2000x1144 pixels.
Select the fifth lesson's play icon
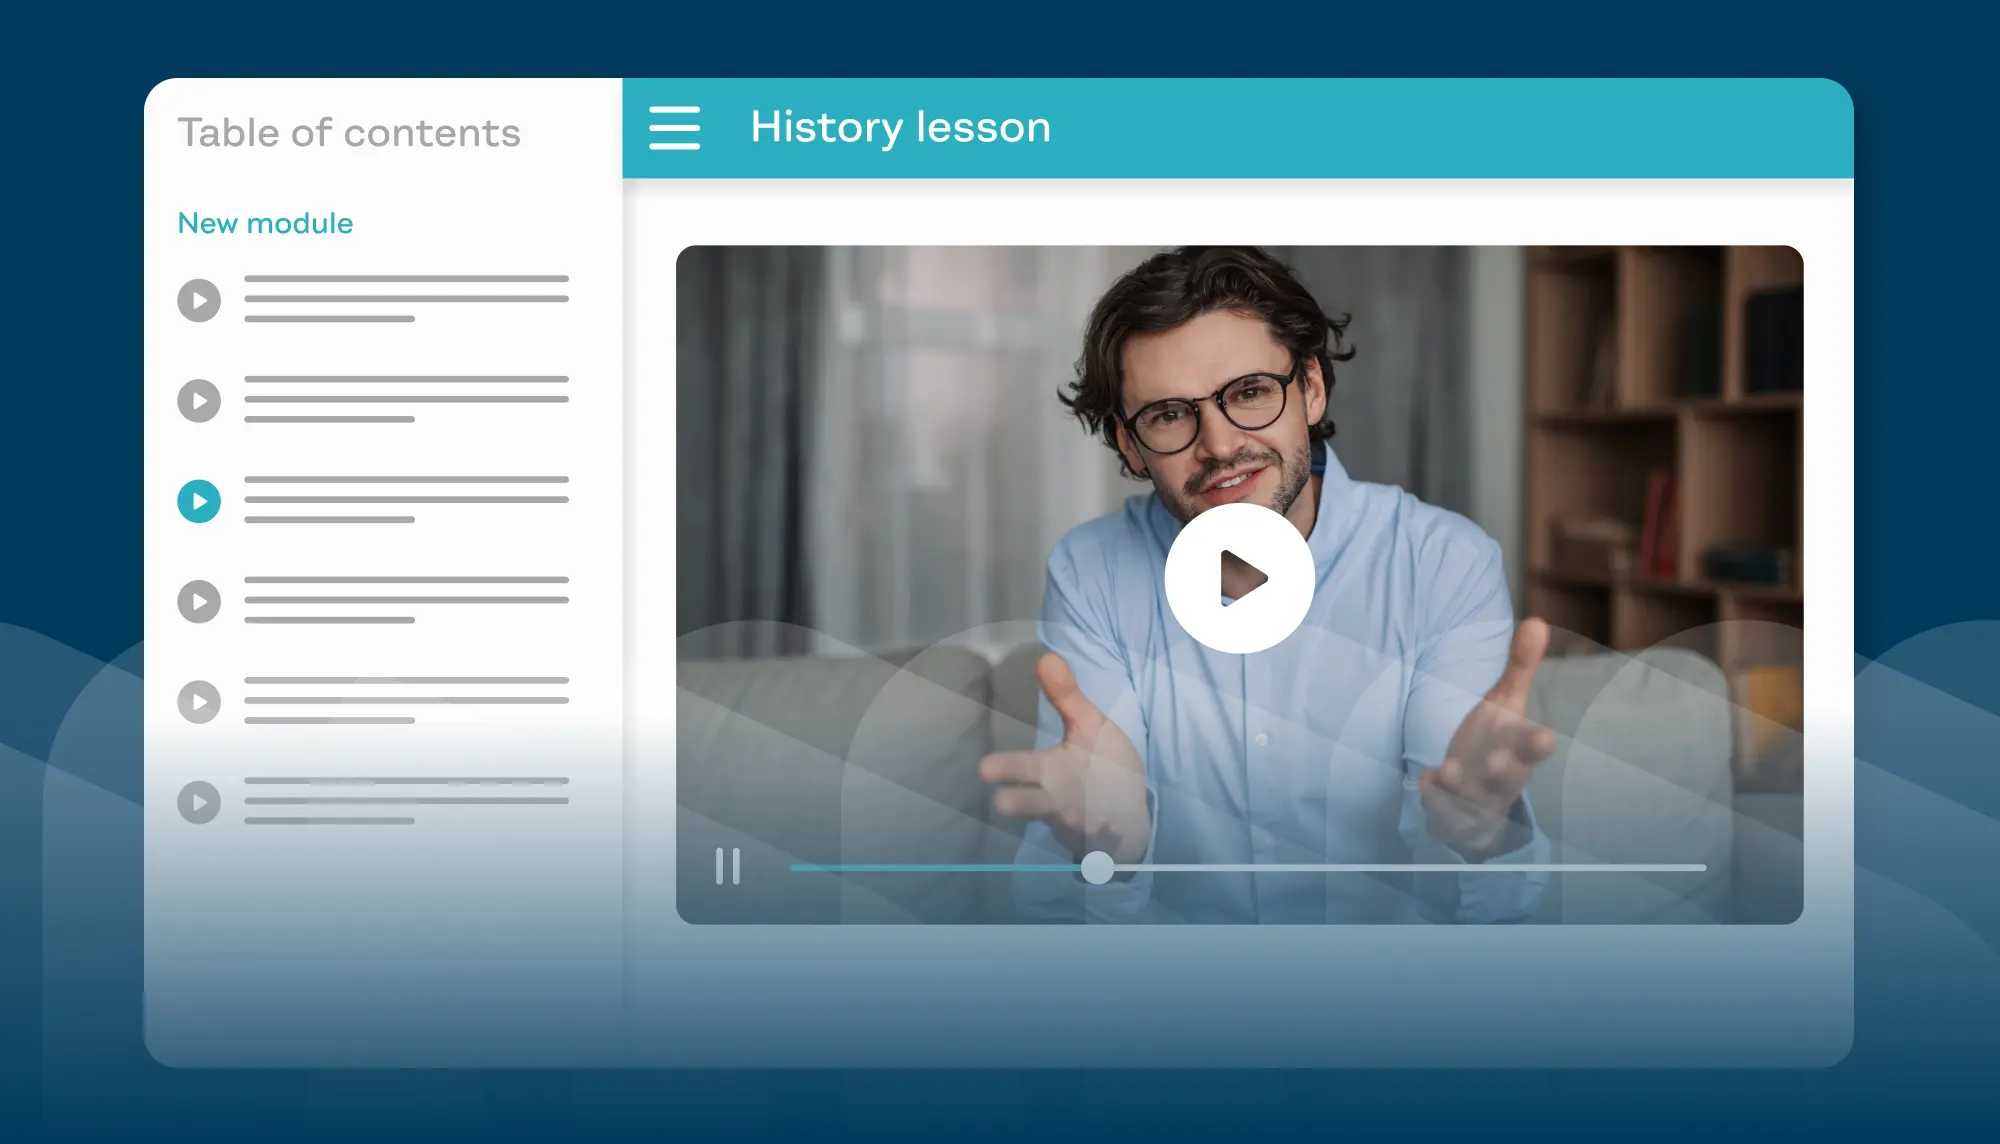(x=199, y=701)
